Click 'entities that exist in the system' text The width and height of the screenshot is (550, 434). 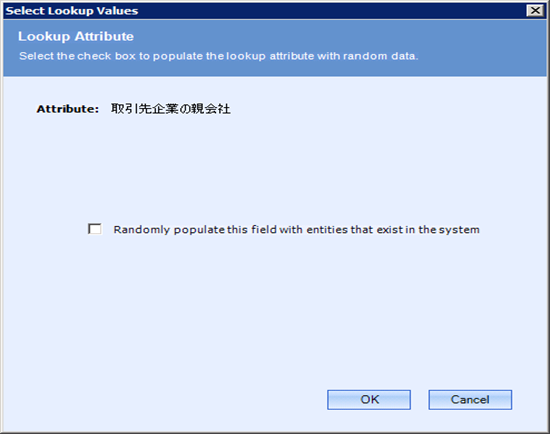393,229
